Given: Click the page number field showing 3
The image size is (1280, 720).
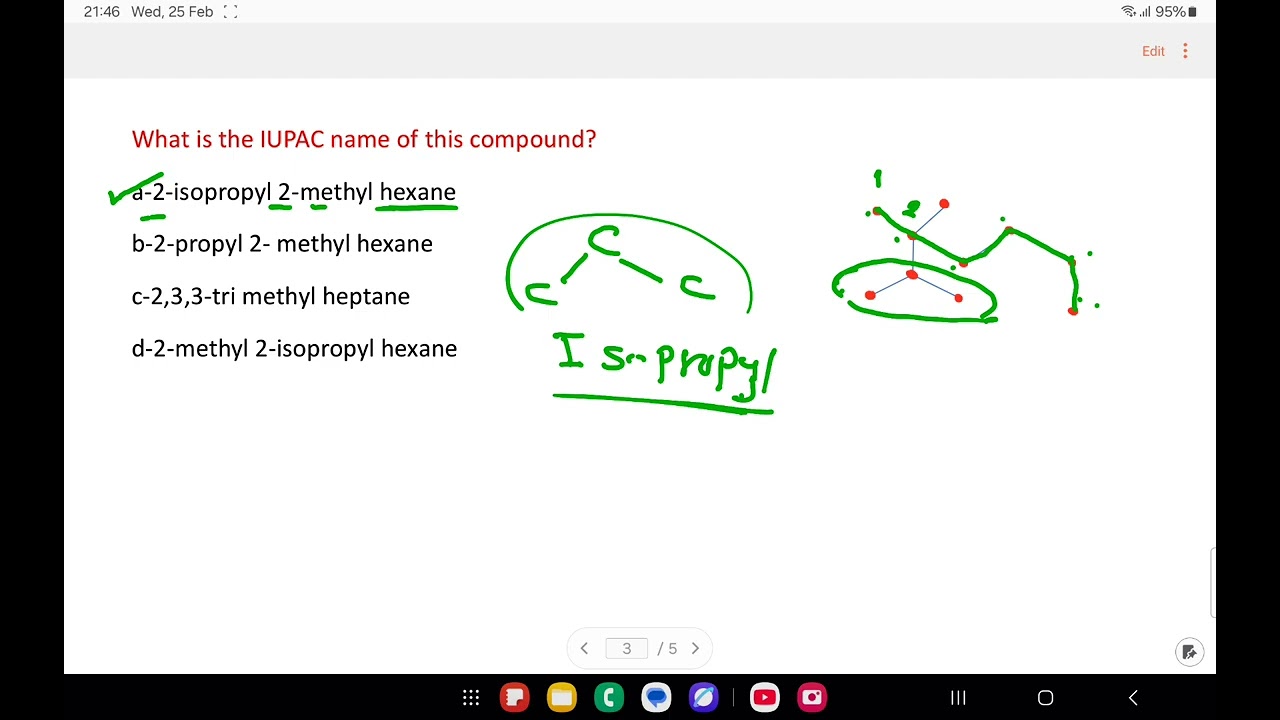Looking at the screenshot, I should click(x=627, y=649).
